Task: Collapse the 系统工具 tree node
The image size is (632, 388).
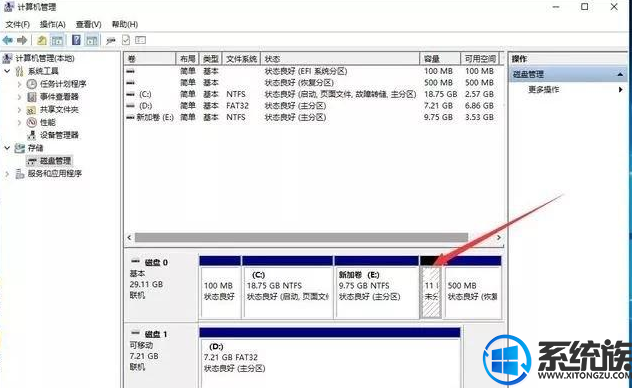Action: click(x=7, y=71)
